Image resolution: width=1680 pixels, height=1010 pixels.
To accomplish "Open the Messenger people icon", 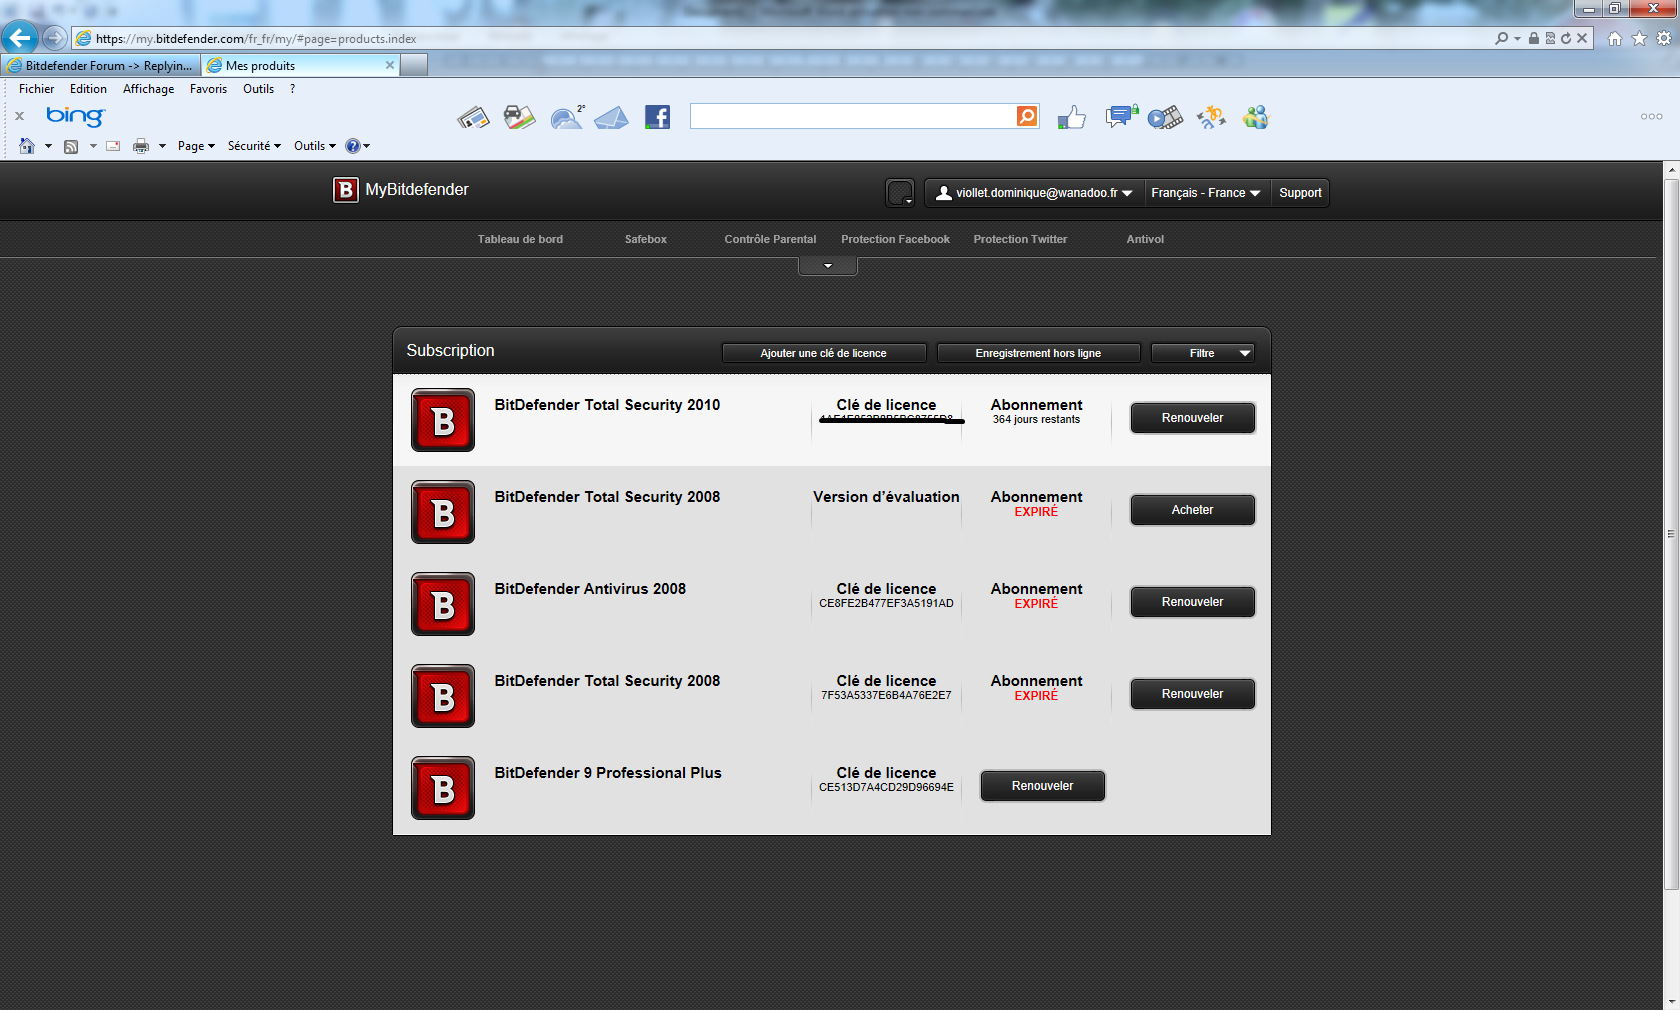I will (1255, 118).
